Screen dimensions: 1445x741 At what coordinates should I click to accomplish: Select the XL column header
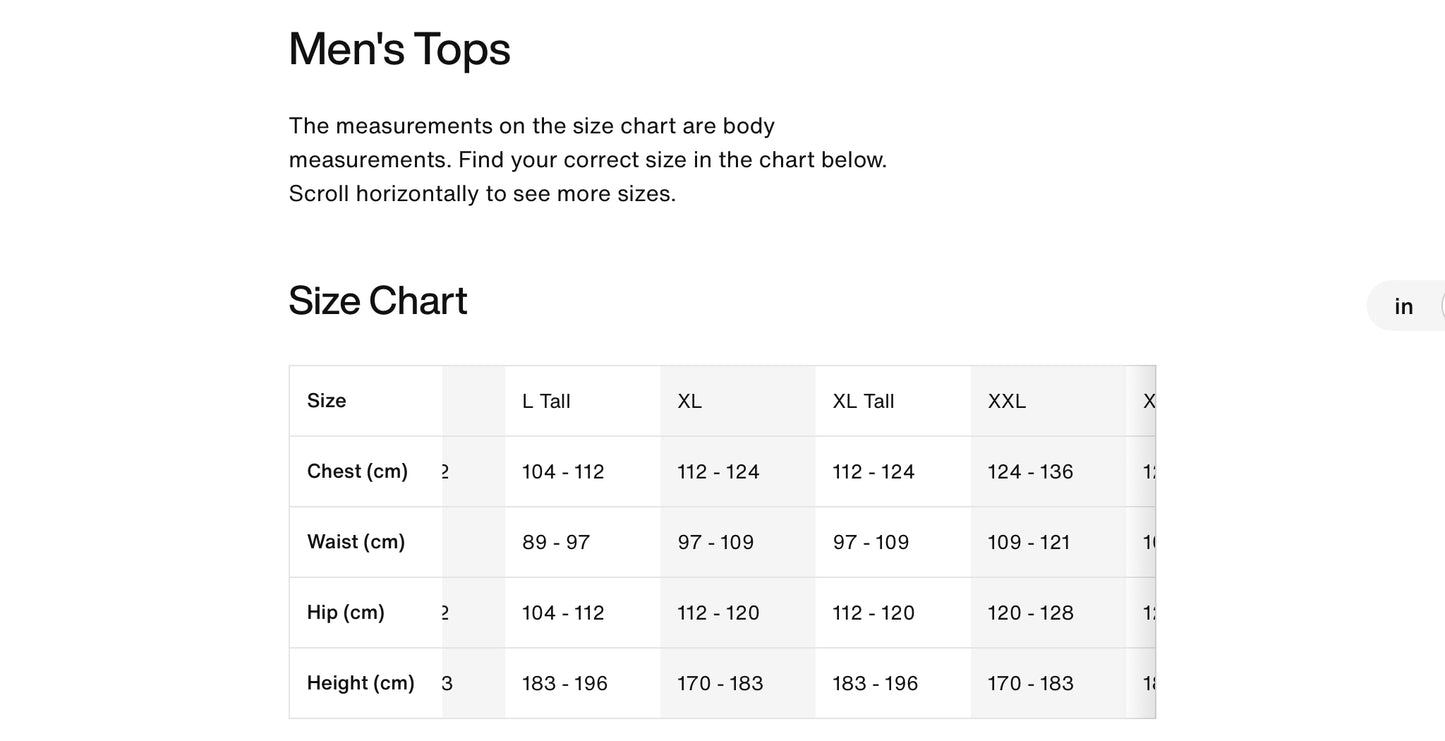(x=690, y=401)
